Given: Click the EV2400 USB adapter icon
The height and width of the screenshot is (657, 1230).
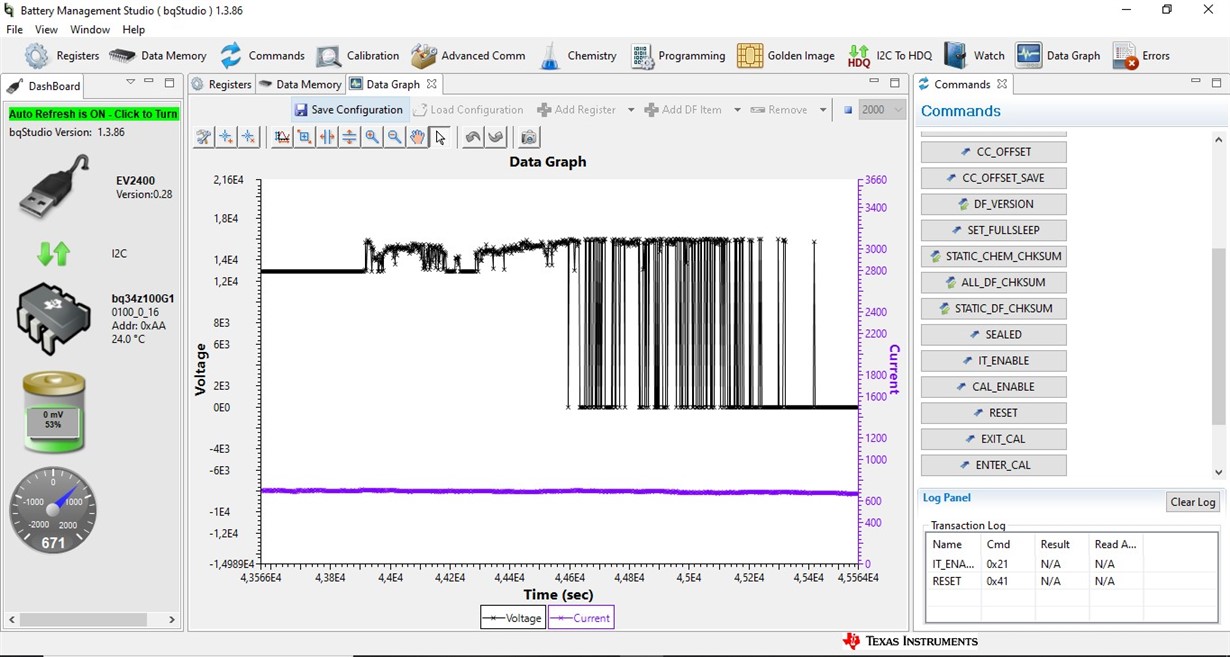Looking at the screenshot, I should point(55,187).
